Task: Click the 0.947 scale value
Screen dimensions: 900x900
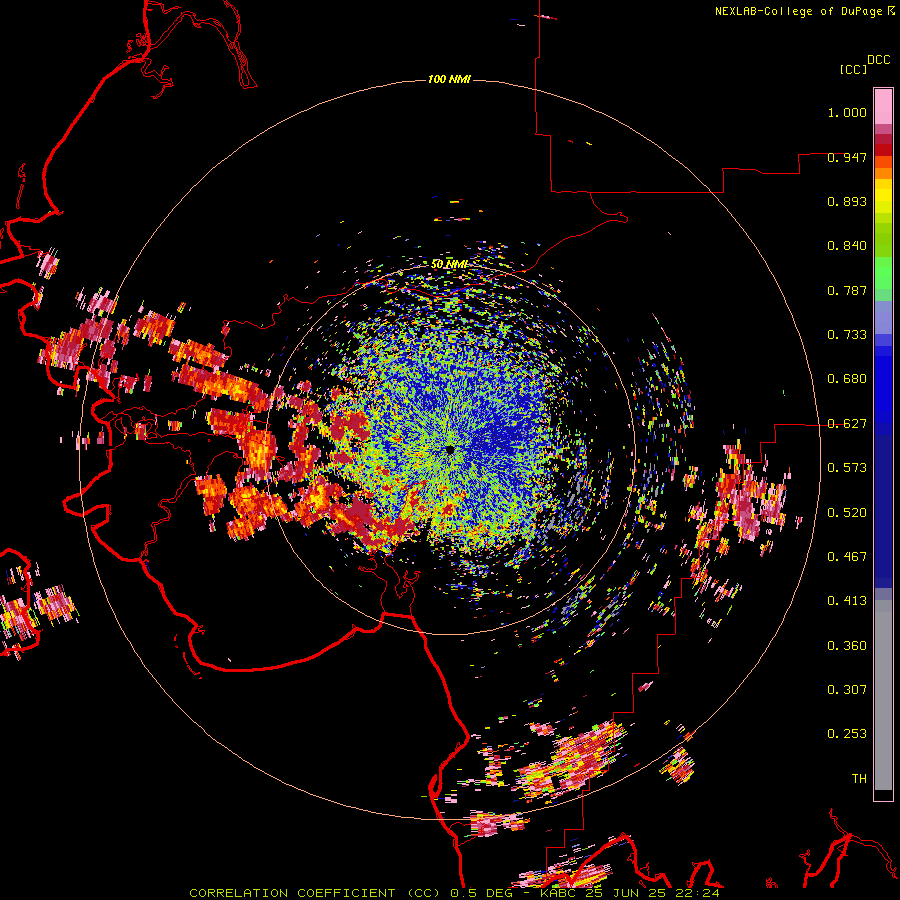Action: [847, 157]
